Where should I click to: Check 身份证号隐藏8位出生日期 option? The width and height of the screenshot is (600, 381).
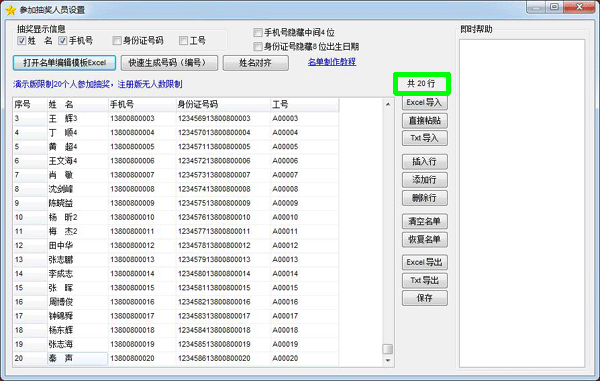258,47
